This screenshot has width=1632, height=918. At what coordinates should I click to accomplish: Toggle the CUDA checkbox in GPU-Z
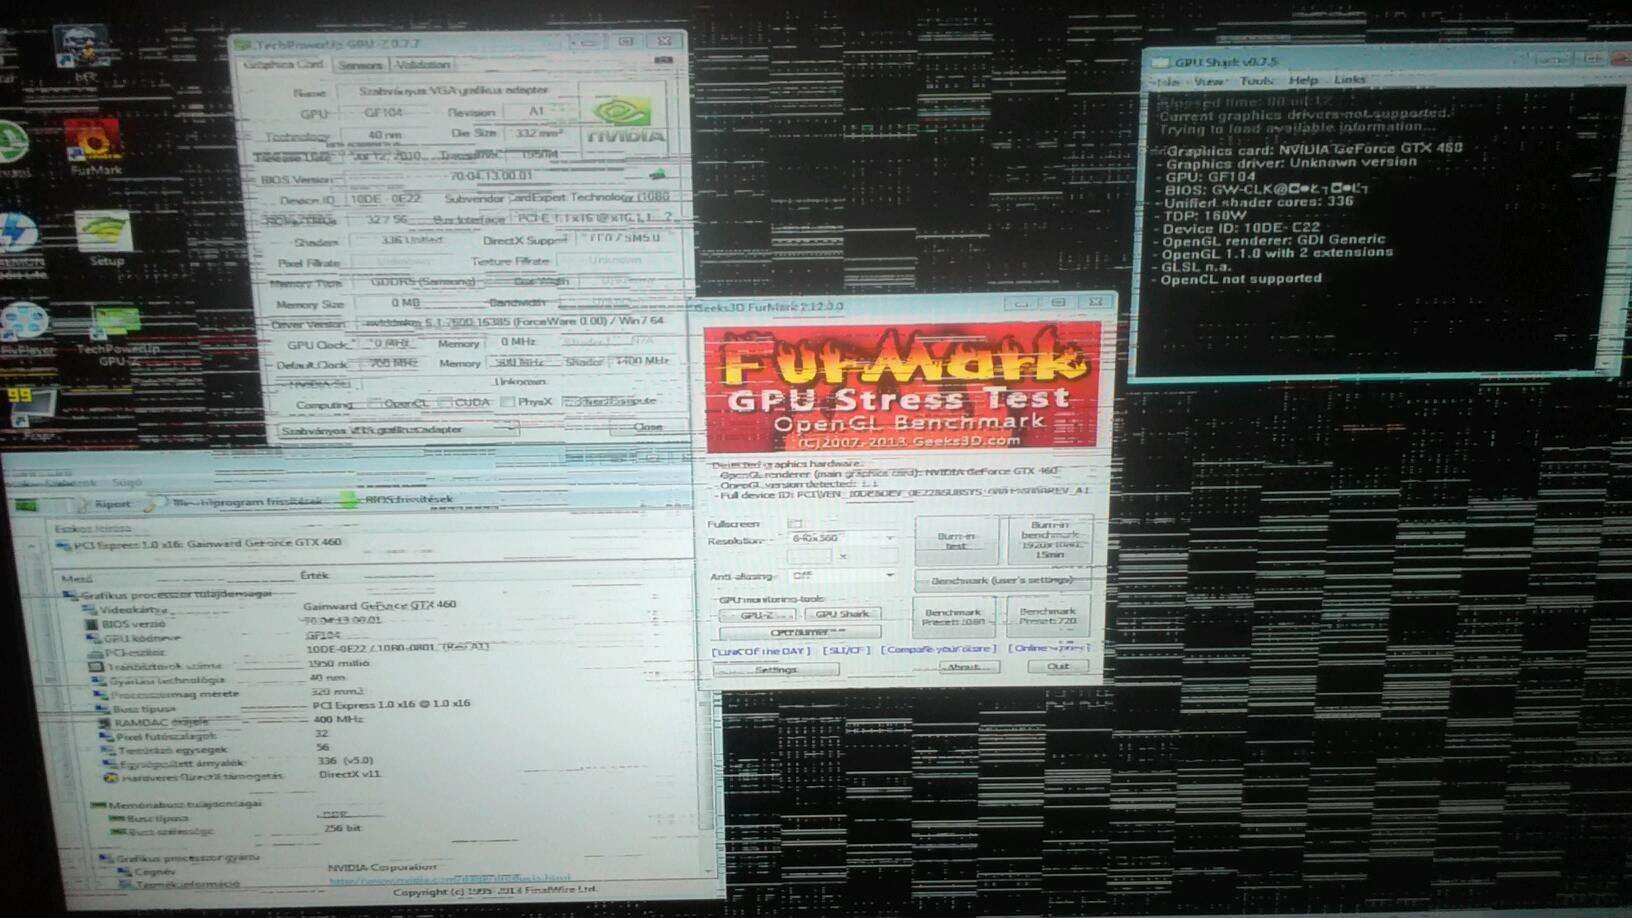(x=444, y=402)
